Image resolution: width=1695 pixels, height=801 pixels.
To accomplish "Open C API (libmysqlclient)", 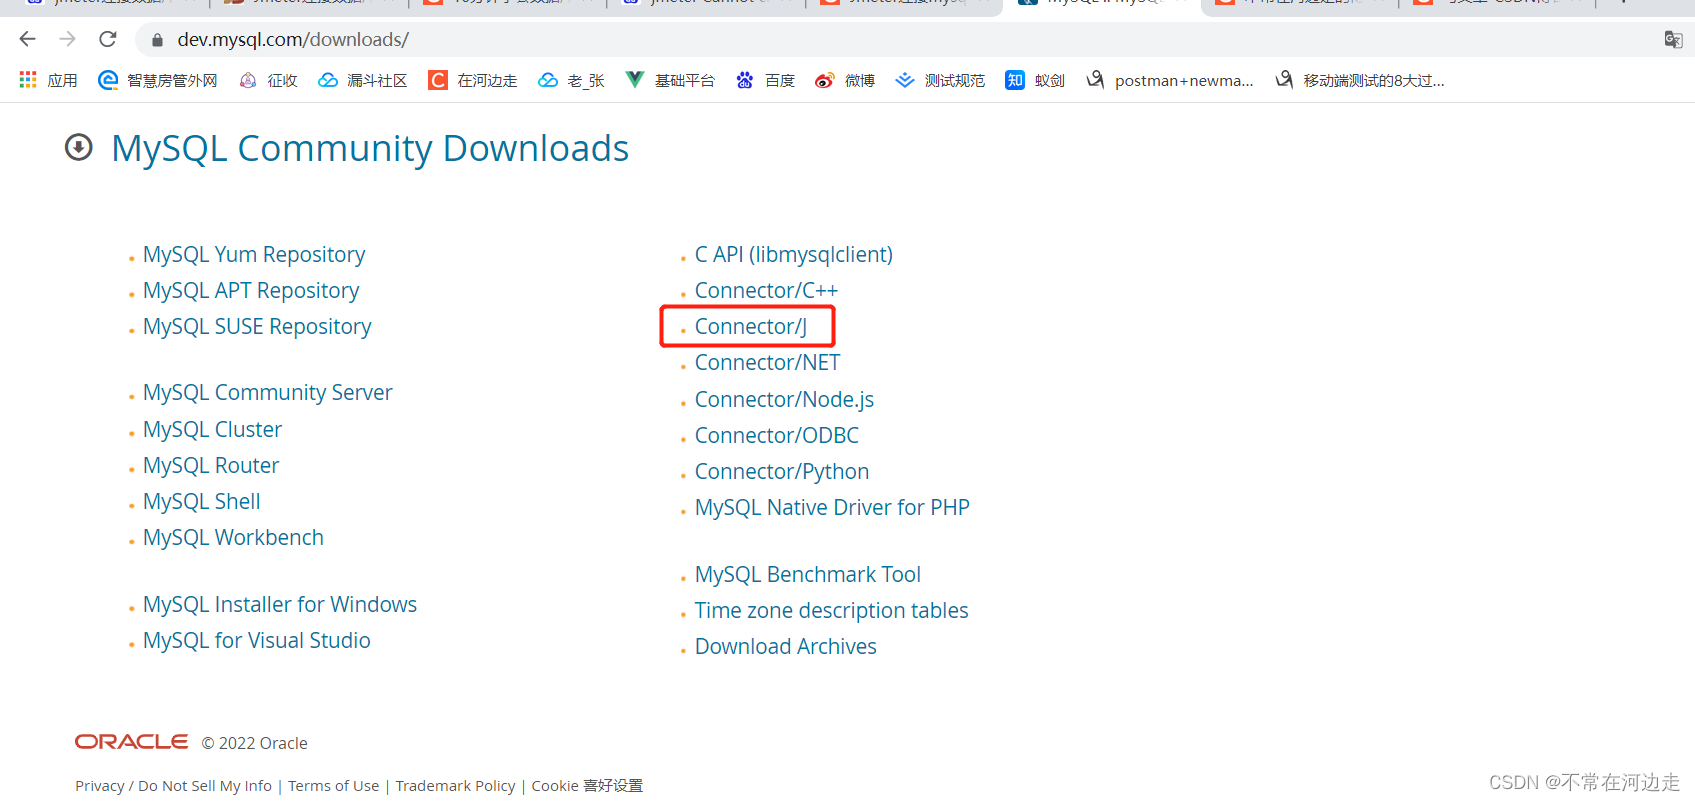I will [794, 254].
